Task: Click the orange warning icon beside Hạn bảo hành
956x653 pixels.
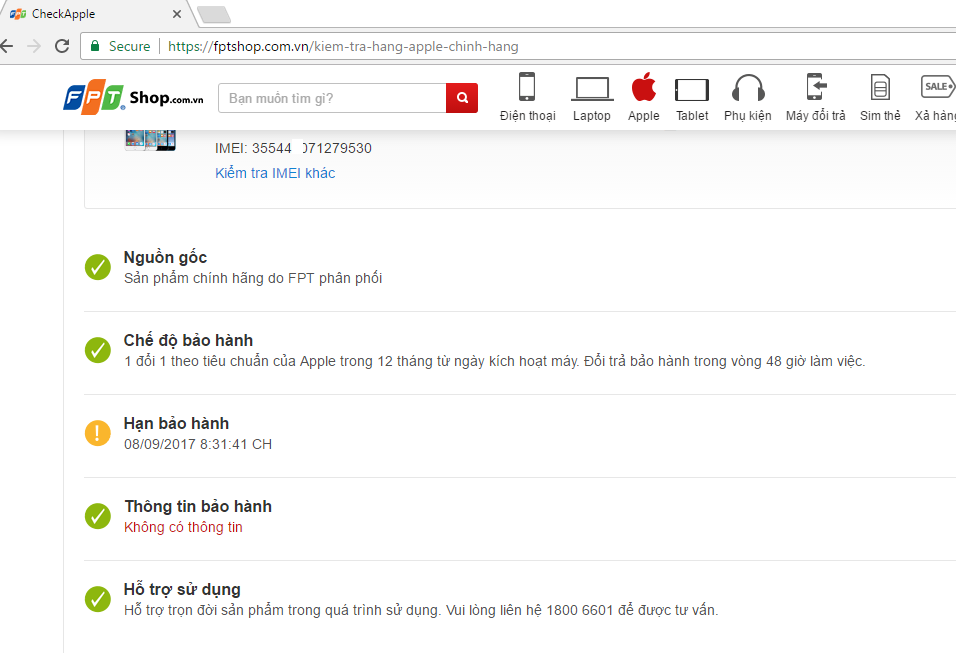Action: coord(98,433)
